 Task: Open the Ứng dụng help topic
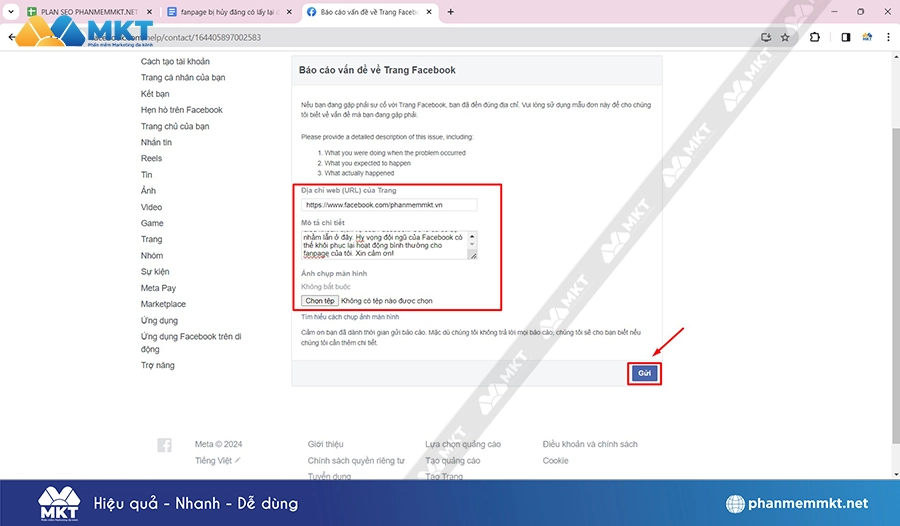tap(159, 320)
